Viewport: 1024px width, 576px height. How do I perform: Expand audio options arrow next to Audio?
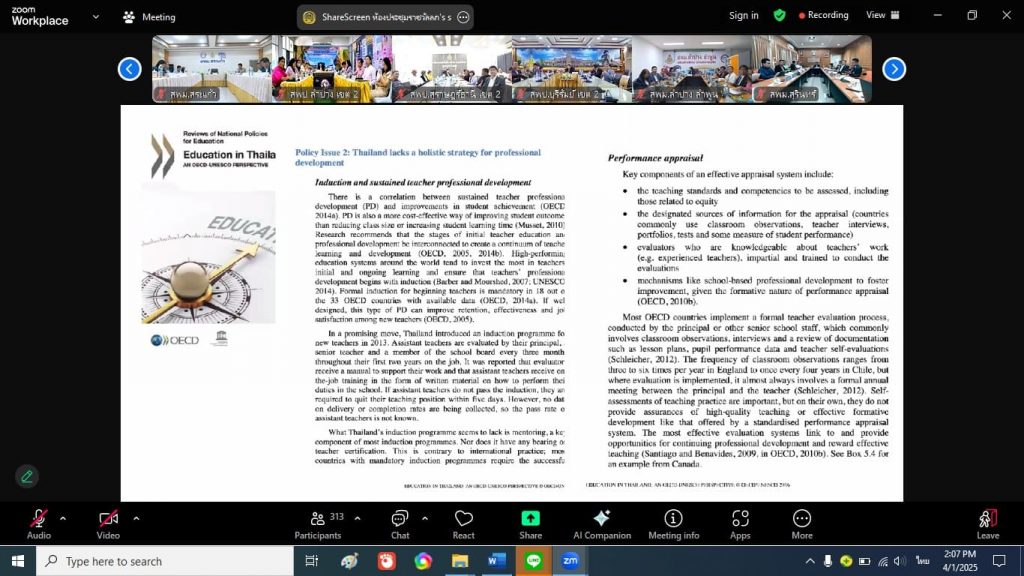point(63,519)
